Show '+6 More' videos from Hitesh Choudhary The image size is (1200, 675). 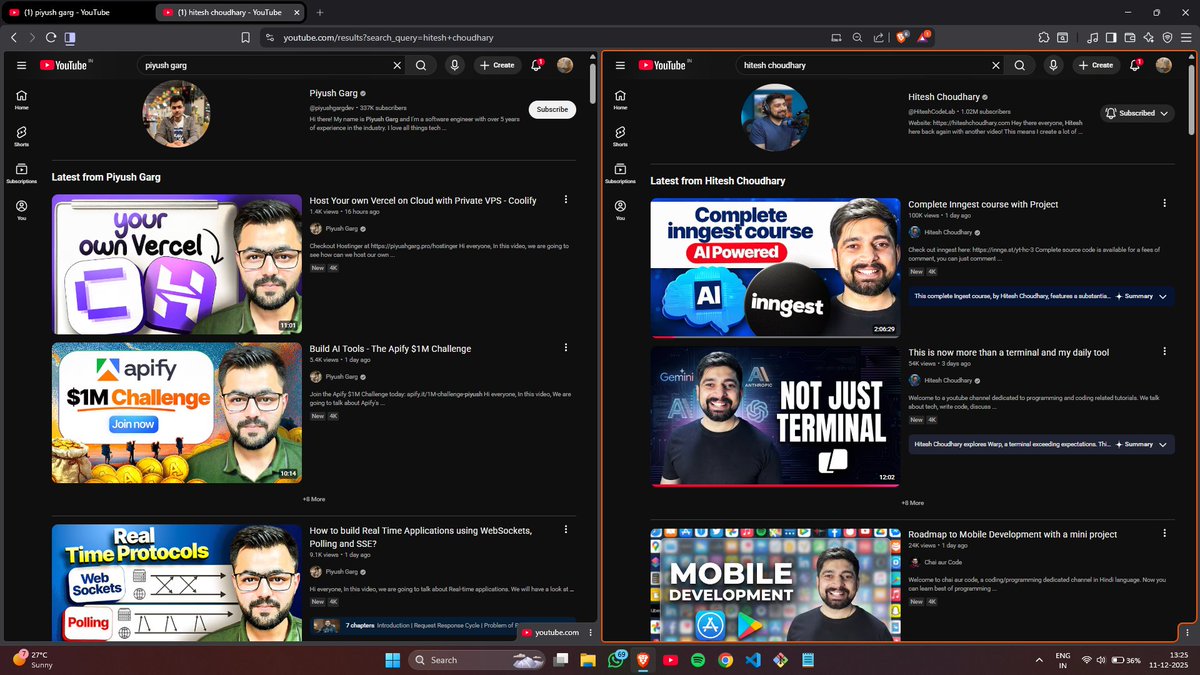(912, 503)
